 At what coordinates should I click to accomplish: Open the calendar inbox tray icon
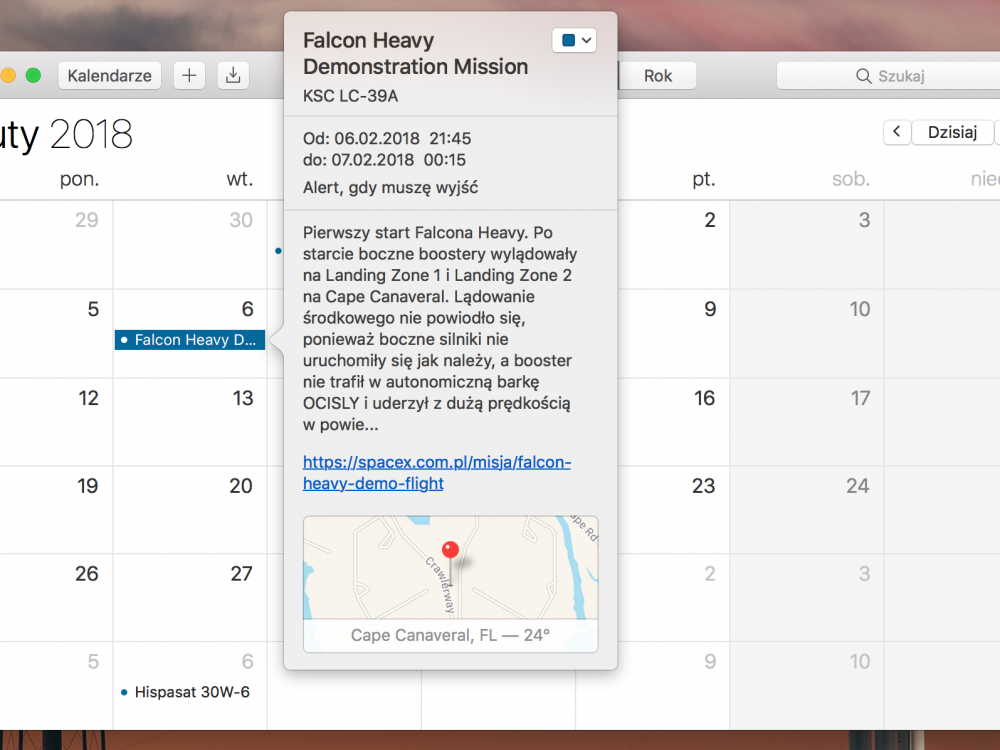click(x=233, y=76)
